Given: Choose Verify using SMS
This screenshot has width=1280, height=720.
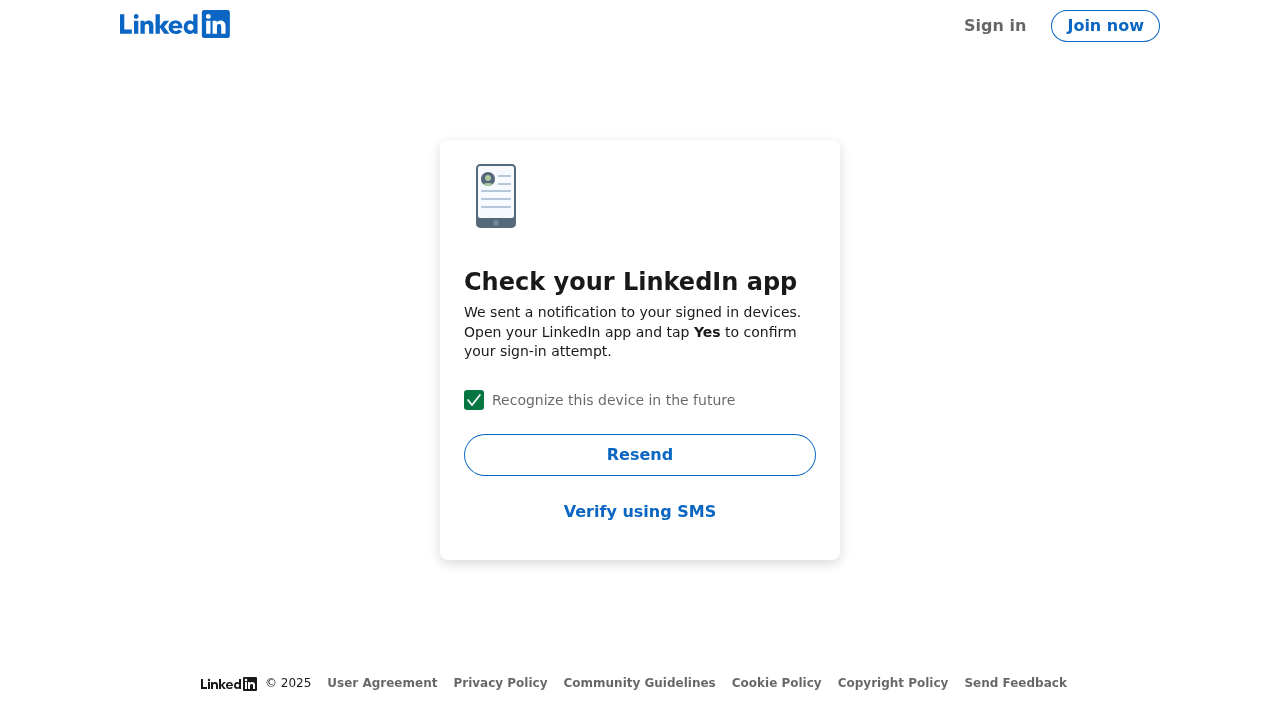Looking at the screenshot, I should (640, 512).
